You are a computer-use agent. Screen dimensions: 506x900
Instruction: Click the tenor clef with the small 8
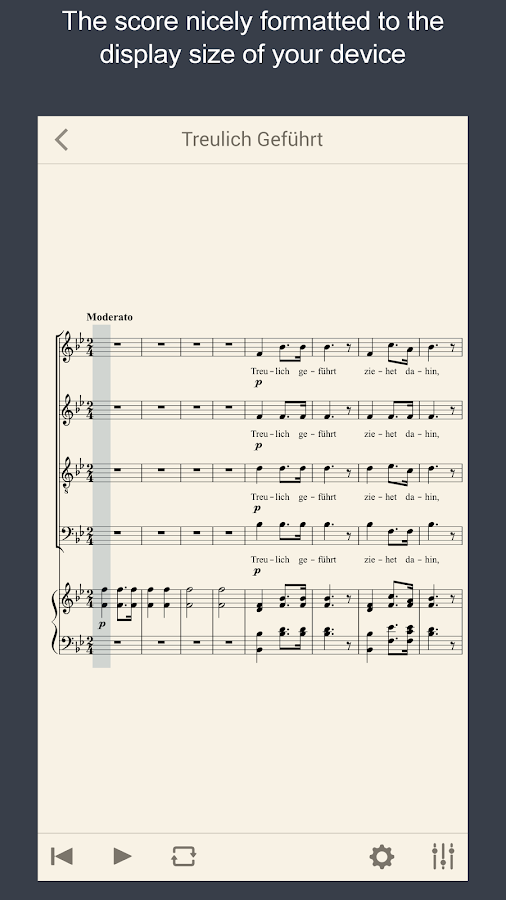[x=67, y=474]
